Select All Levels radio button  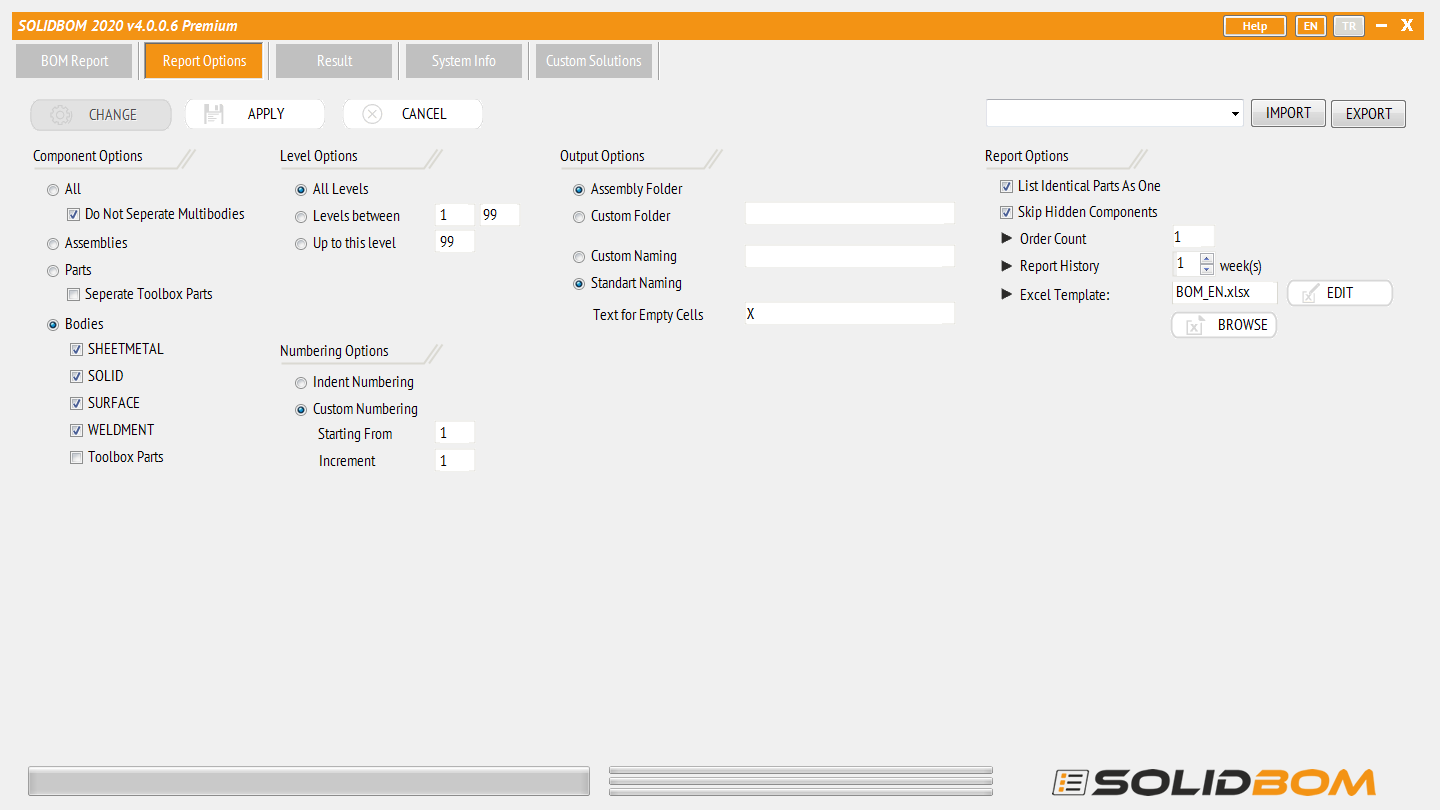pos(301,189)
